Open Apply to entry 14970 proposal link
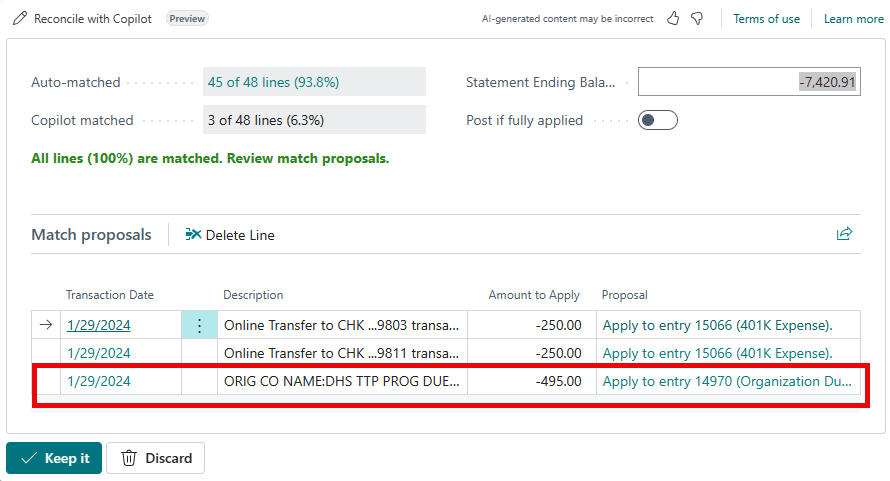 pos(727,381)
